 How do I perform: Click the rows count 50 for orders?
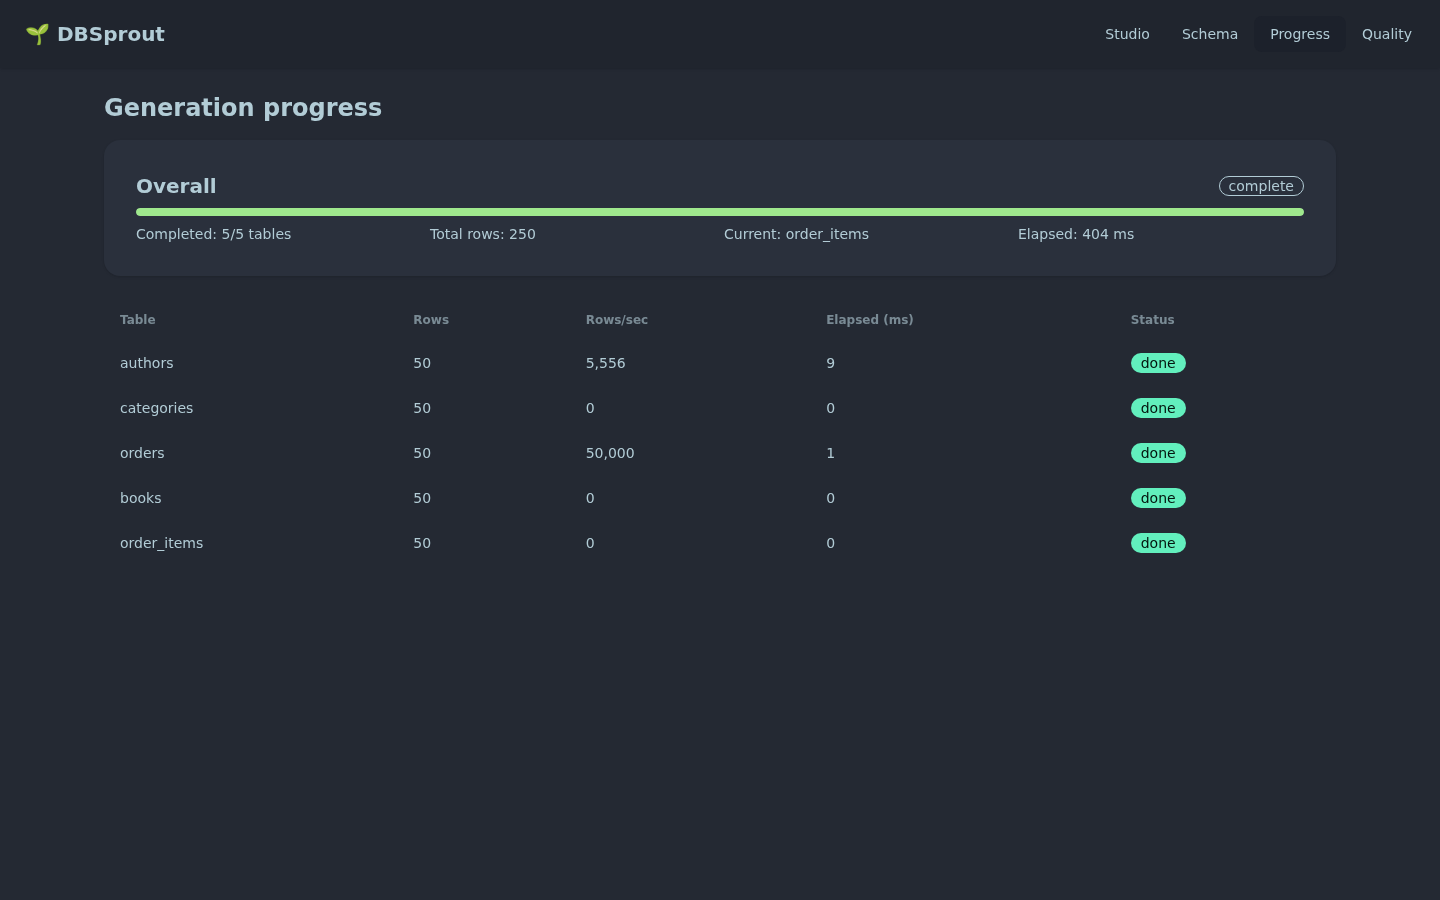[422, 453]
